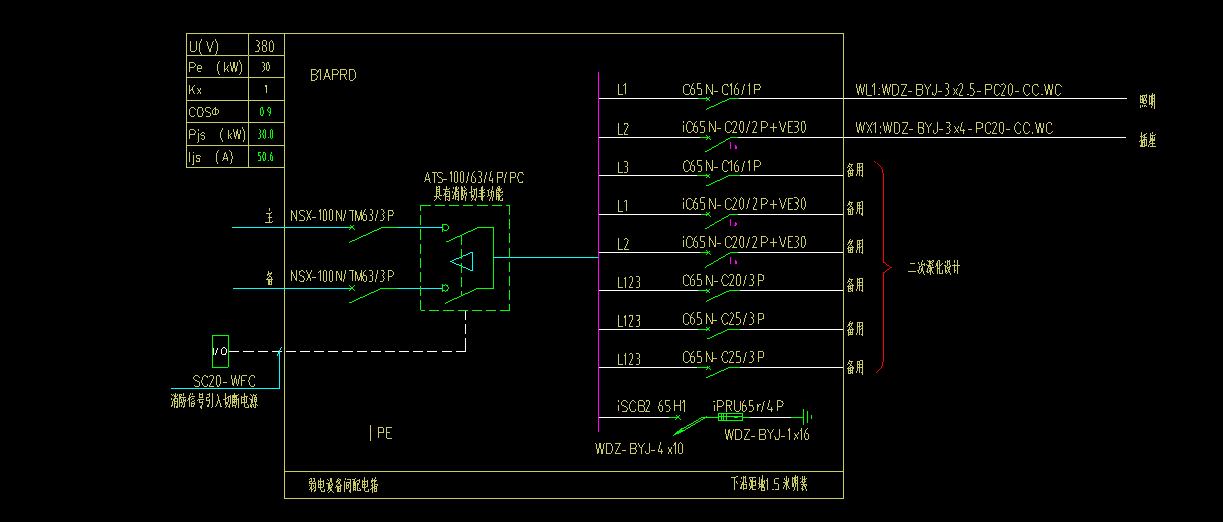Screen dimensions: 1223x522
Task: Pick the ATS triangle symbol in dashed box
Action: point(462,261)
